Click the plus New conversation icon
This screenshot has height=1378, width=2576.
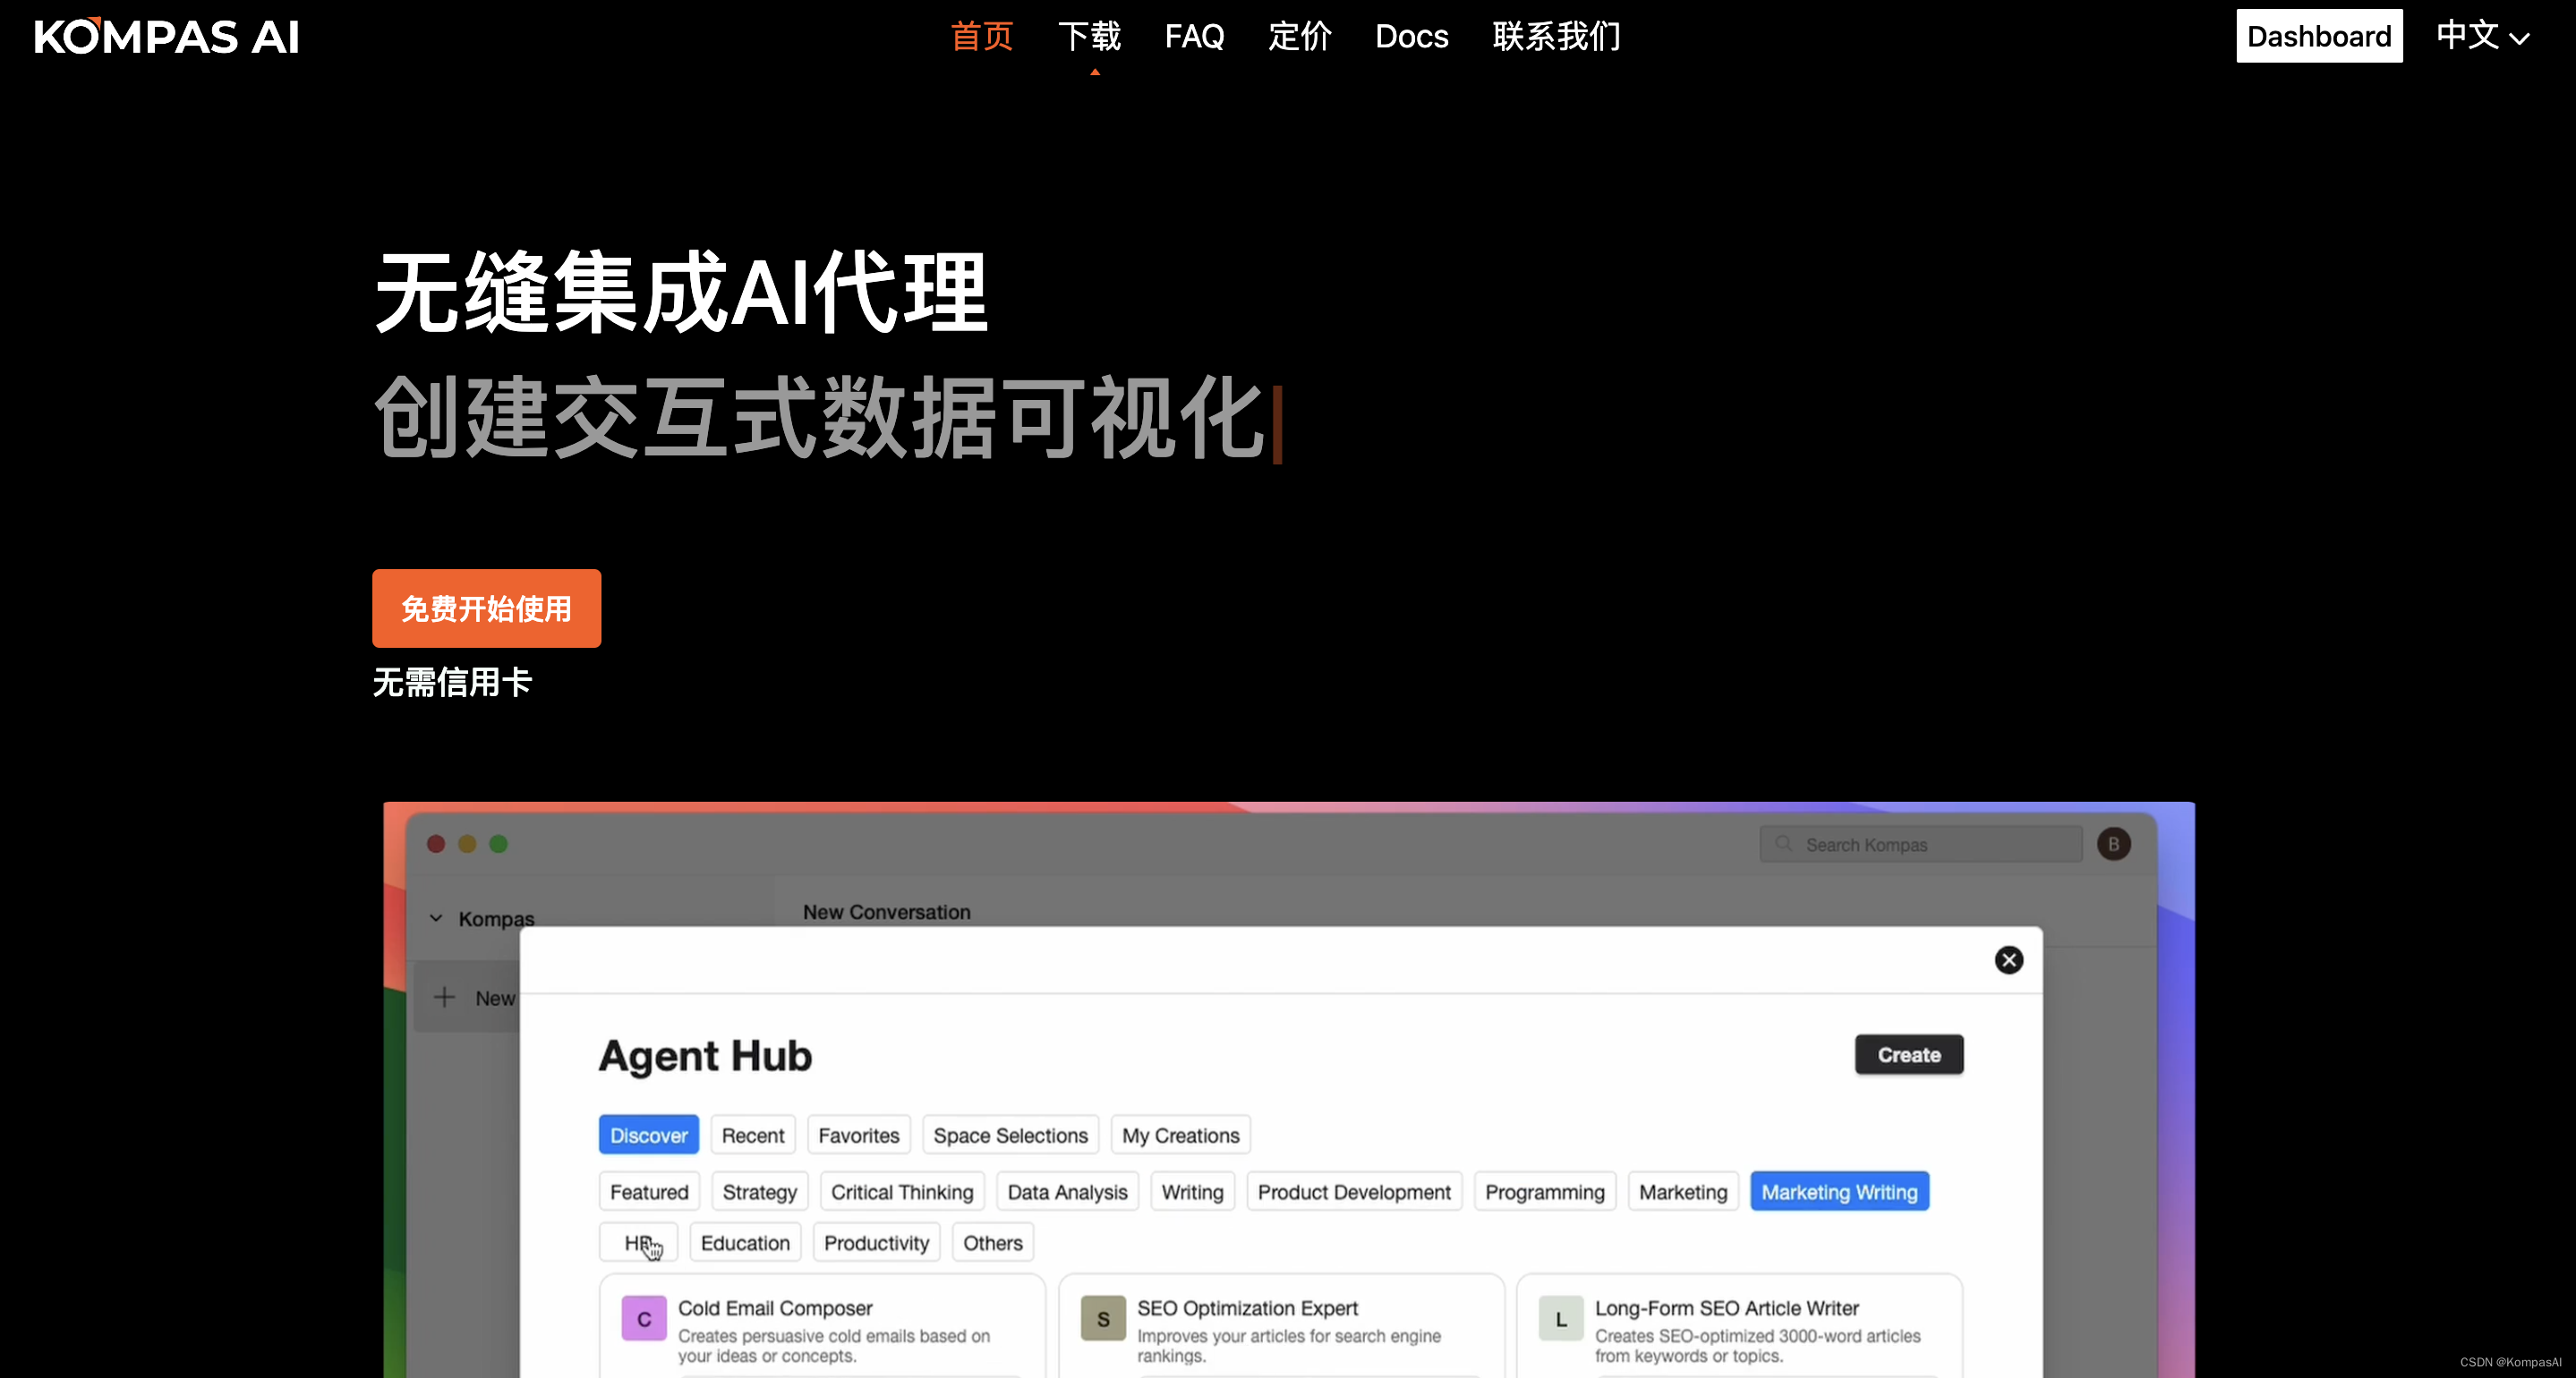pyautogui.click(x=444, y=997)
